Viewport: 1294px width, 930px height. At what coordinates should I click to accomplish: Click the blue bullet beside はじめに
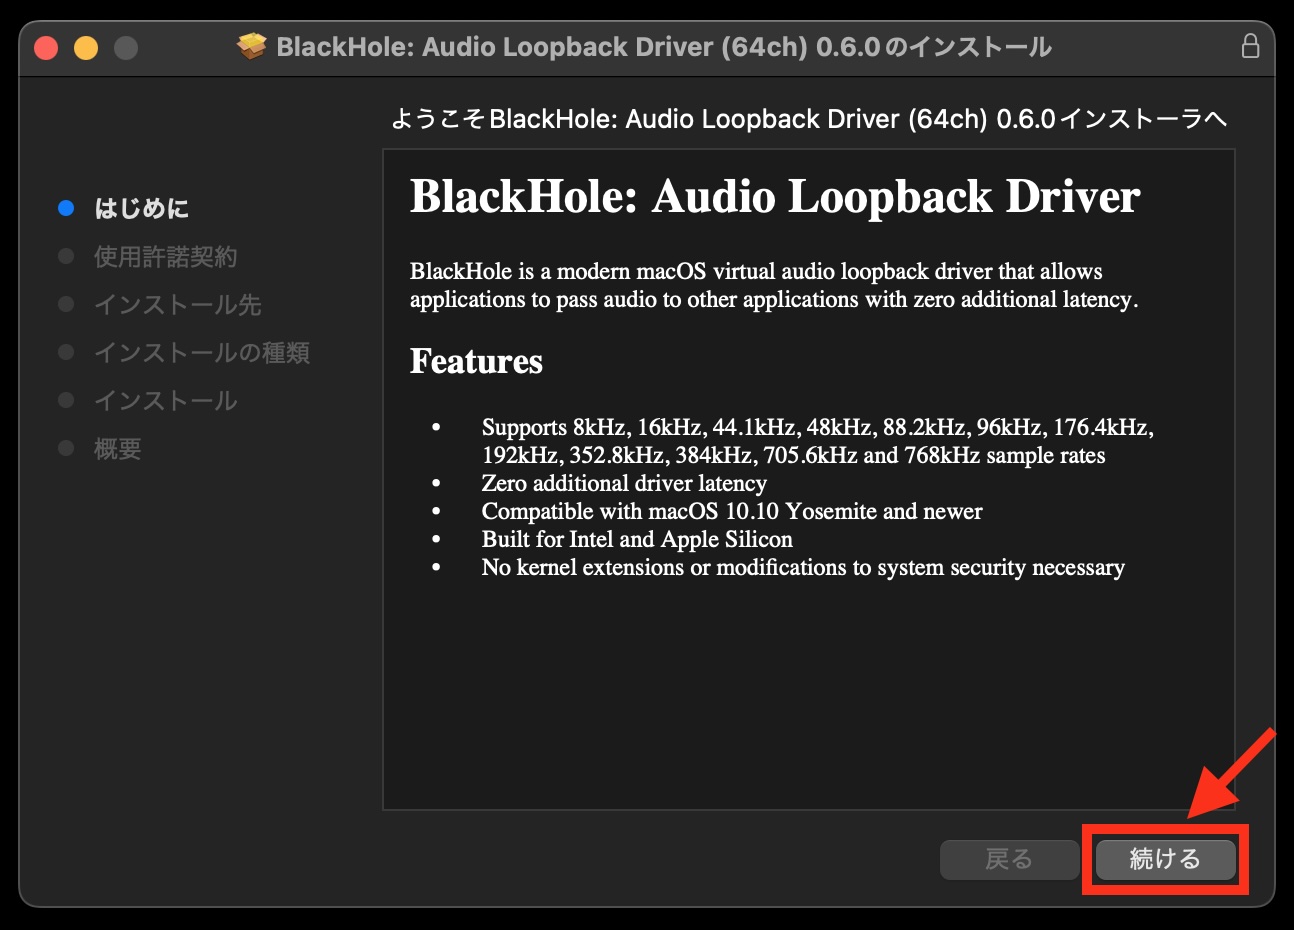[x=66, y=208]
